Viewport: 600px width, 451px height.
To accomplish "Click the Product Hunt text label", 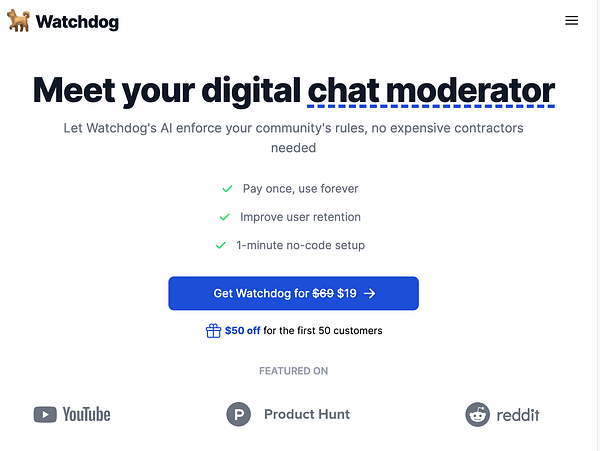I will point(307,414).
